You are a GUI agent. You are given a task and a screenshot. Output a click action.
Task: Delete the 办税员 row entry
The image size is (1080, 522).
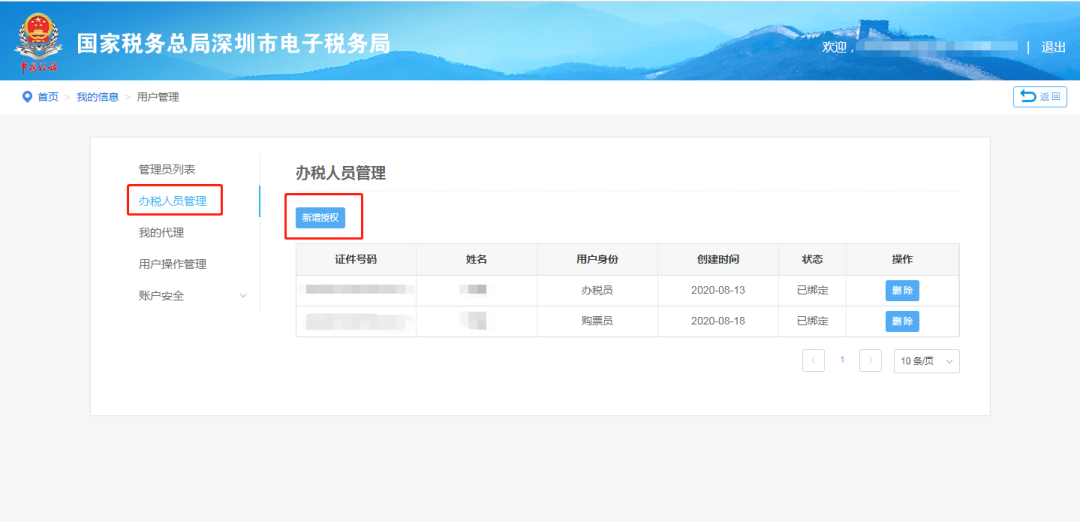[x=902, y=291]
